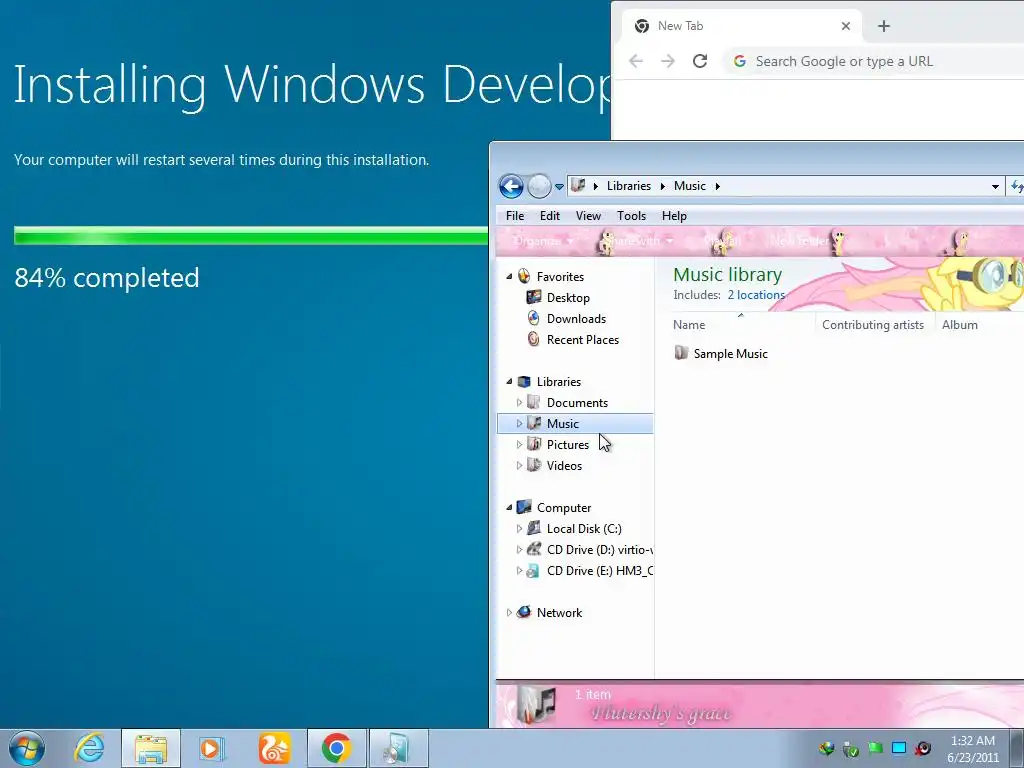Open the Share with toolbar dropdown

(x=637, y=241)
